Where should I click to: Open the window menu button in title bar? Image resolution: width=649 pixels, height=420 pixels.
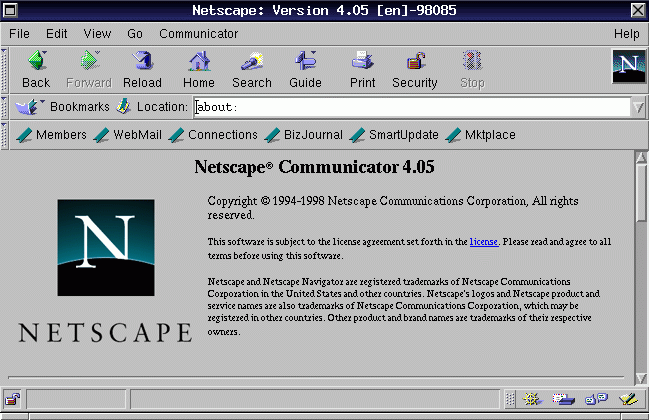(10, 10)
